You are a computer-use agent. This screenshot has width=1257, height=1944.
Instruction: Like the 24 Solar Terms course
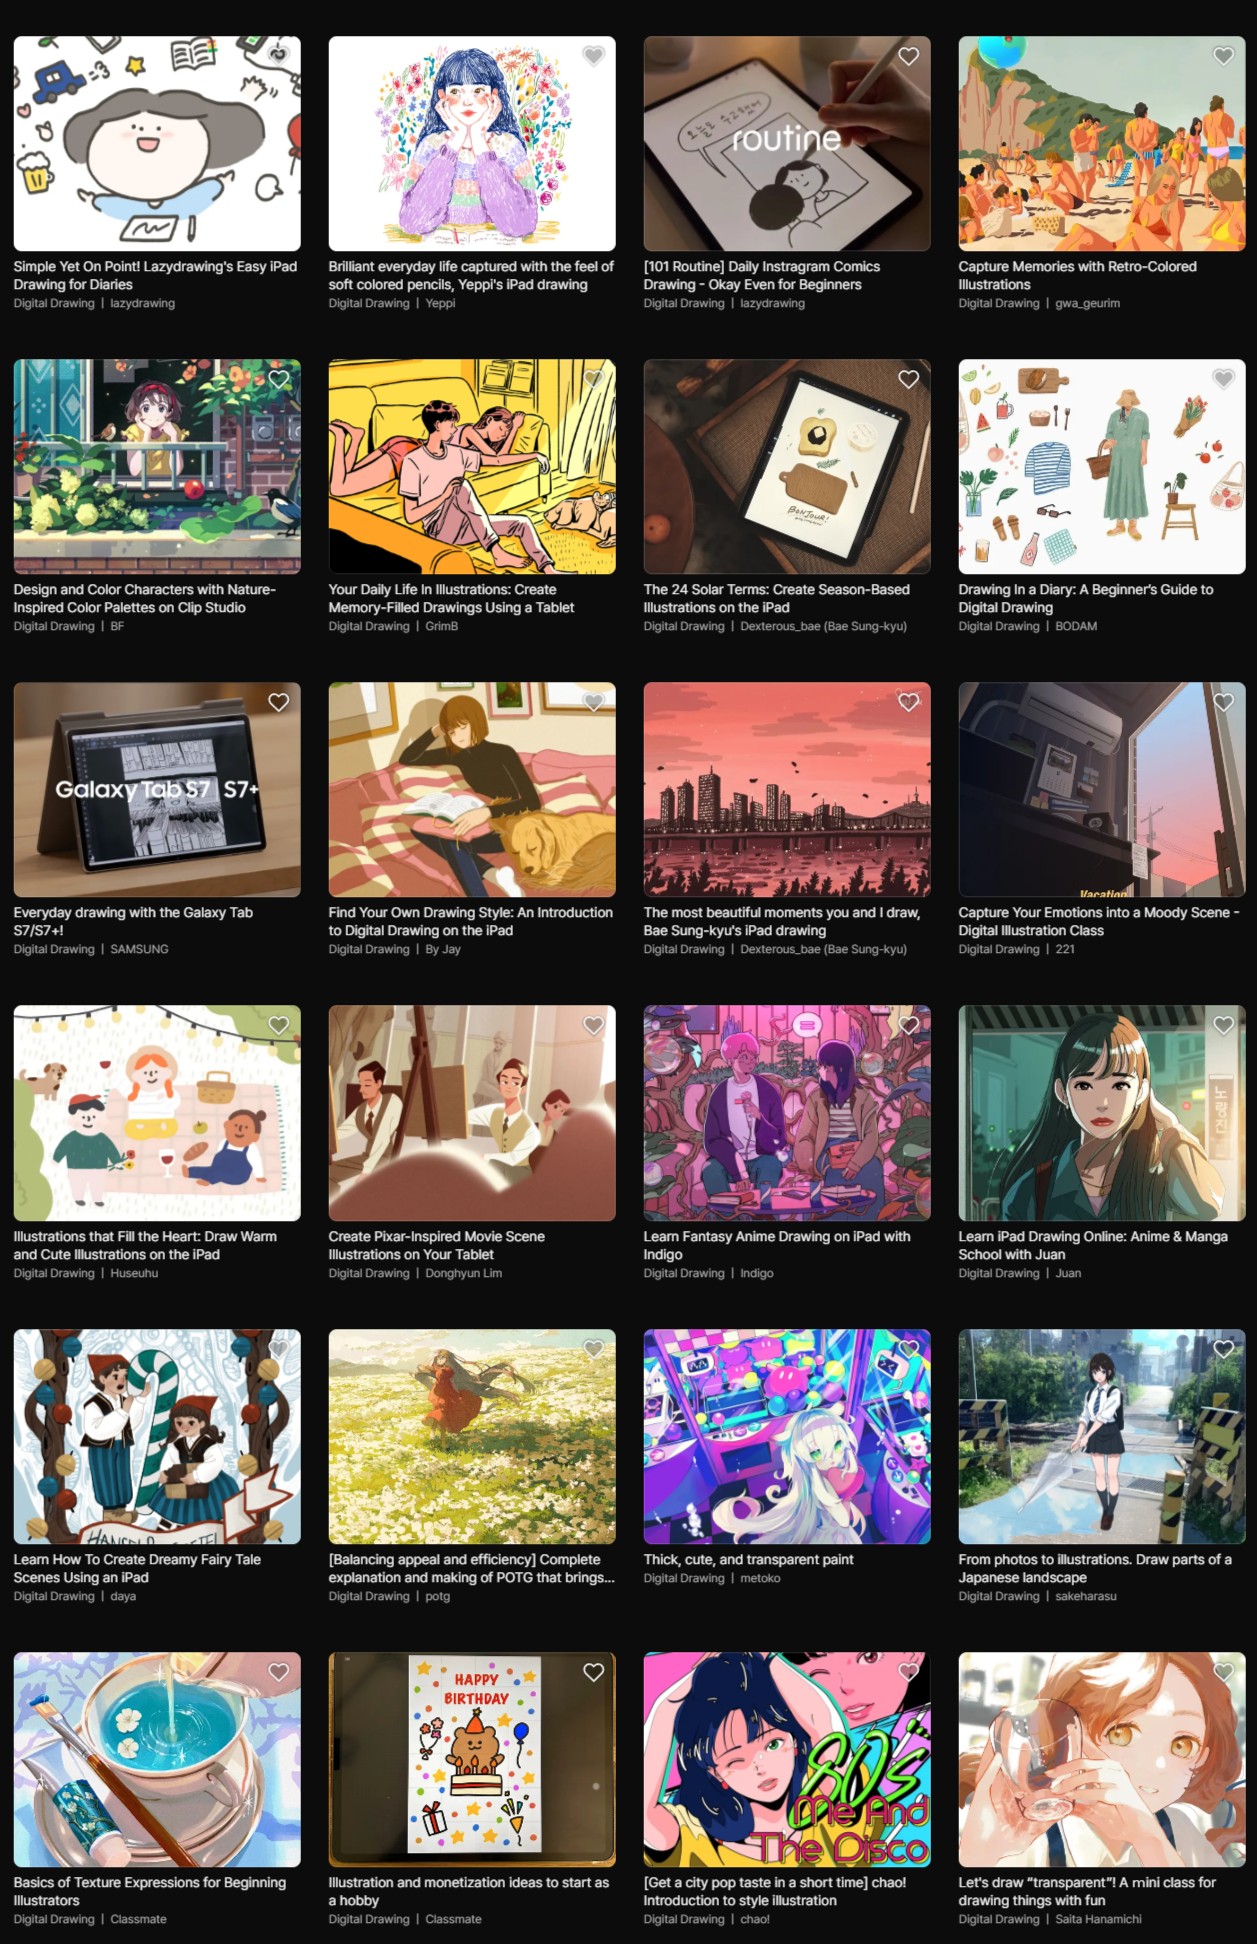tap(909, 379)
